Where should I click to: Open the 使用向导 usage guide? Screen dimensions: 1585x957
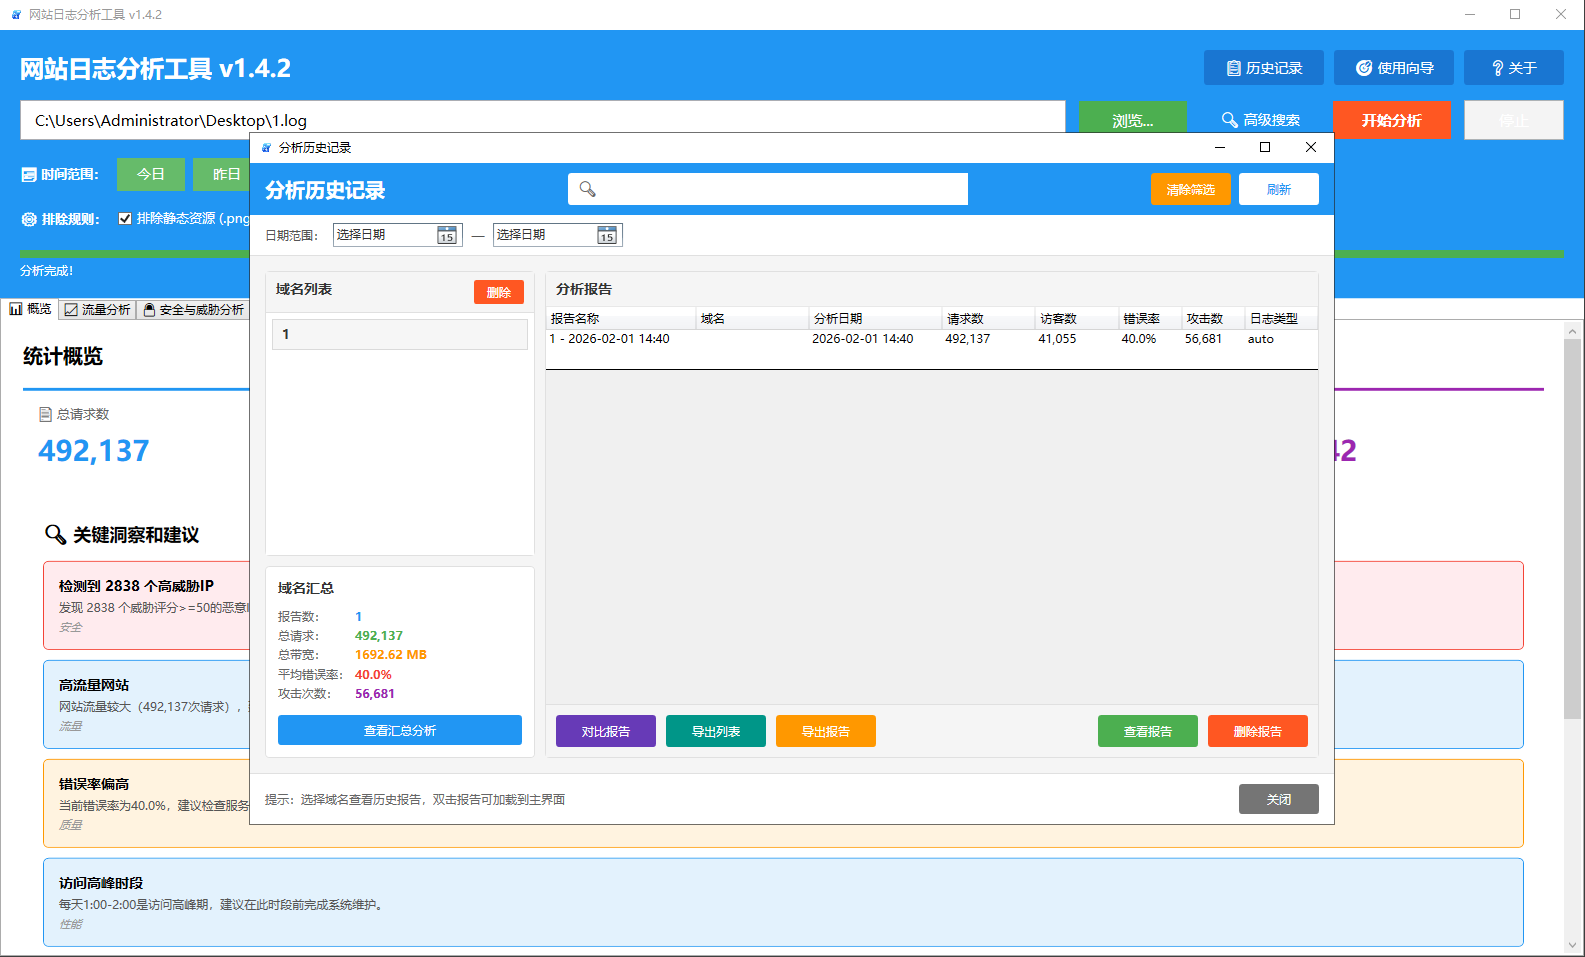[x=1393, y=68]
